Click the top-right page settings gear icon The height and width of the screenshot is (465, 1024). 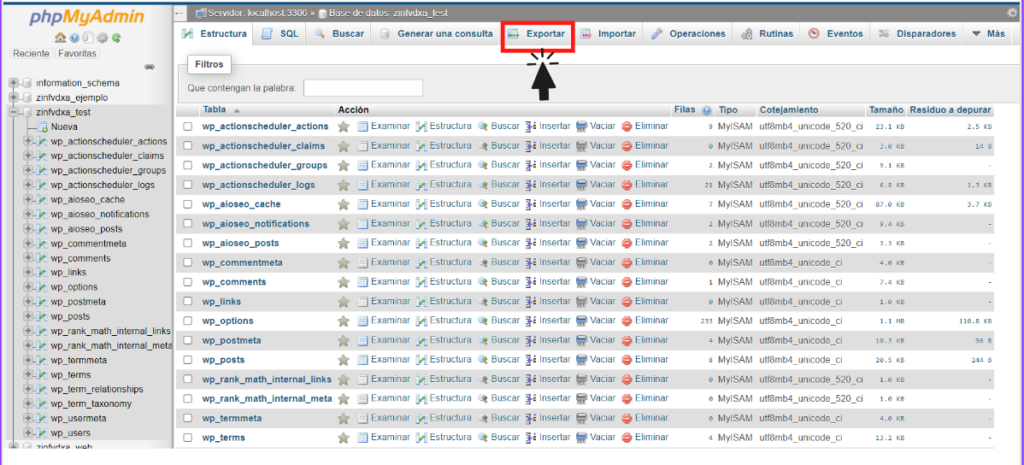pos(1013,13)
